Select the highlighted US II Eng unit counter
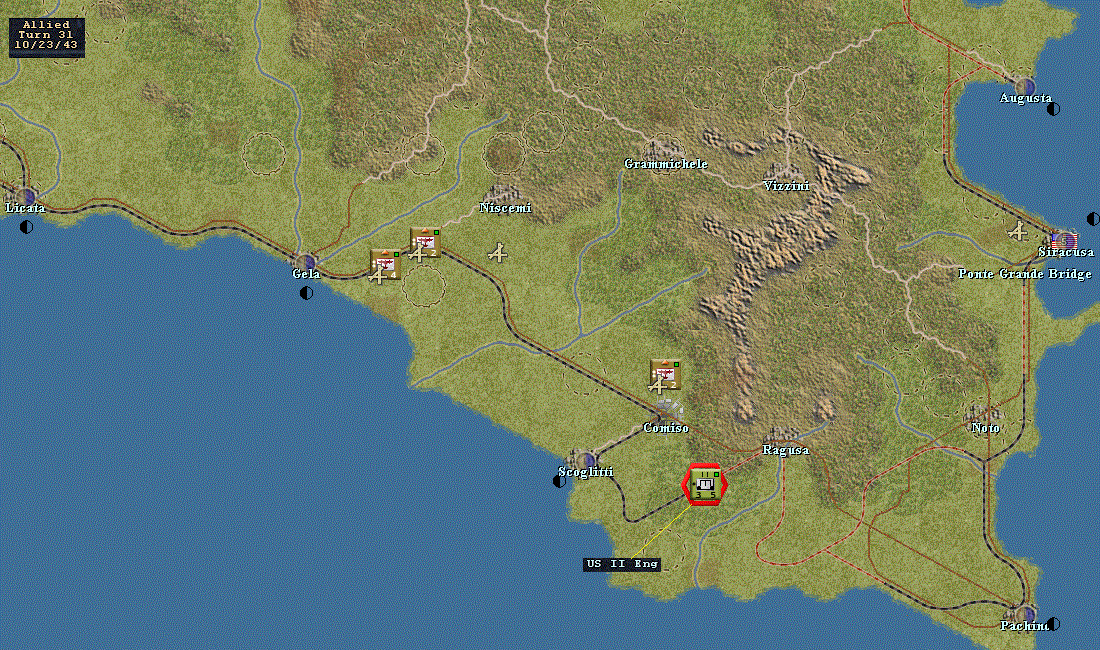The image size is (1100, 650). [x=705, y=485]
